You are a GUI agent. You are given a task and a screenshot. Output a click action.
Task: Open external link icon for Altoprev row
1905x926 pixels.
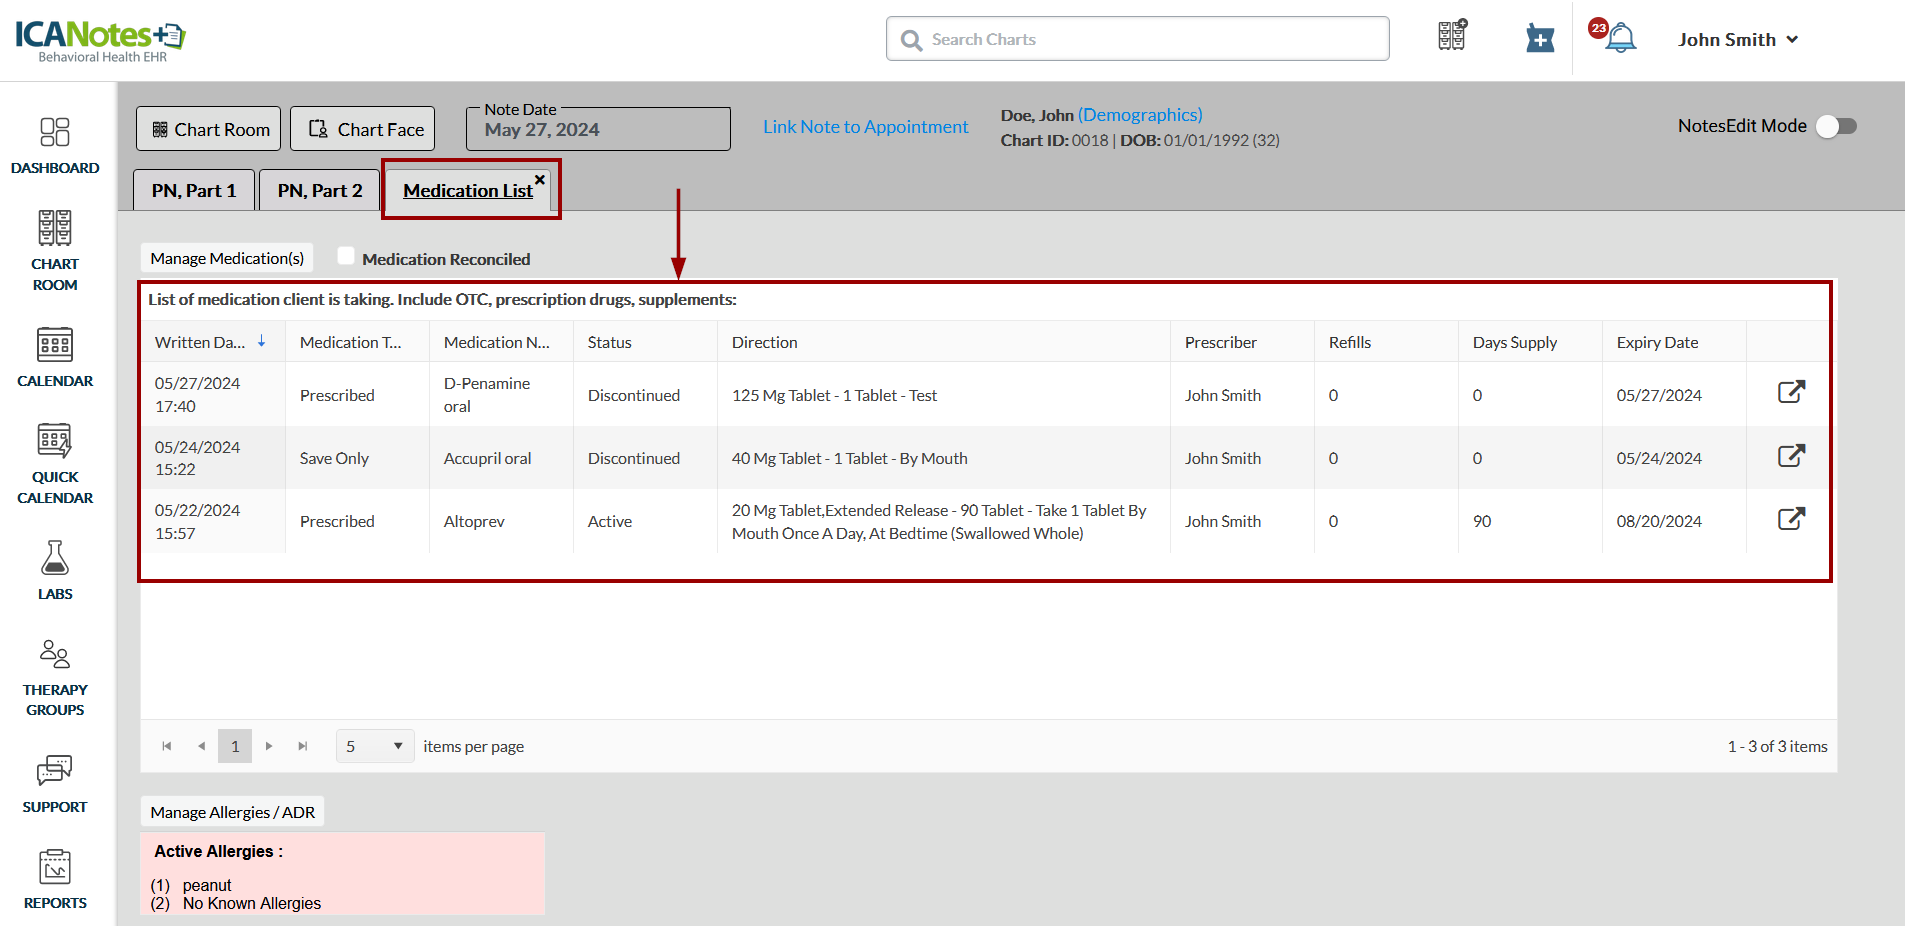(1791, 519)
